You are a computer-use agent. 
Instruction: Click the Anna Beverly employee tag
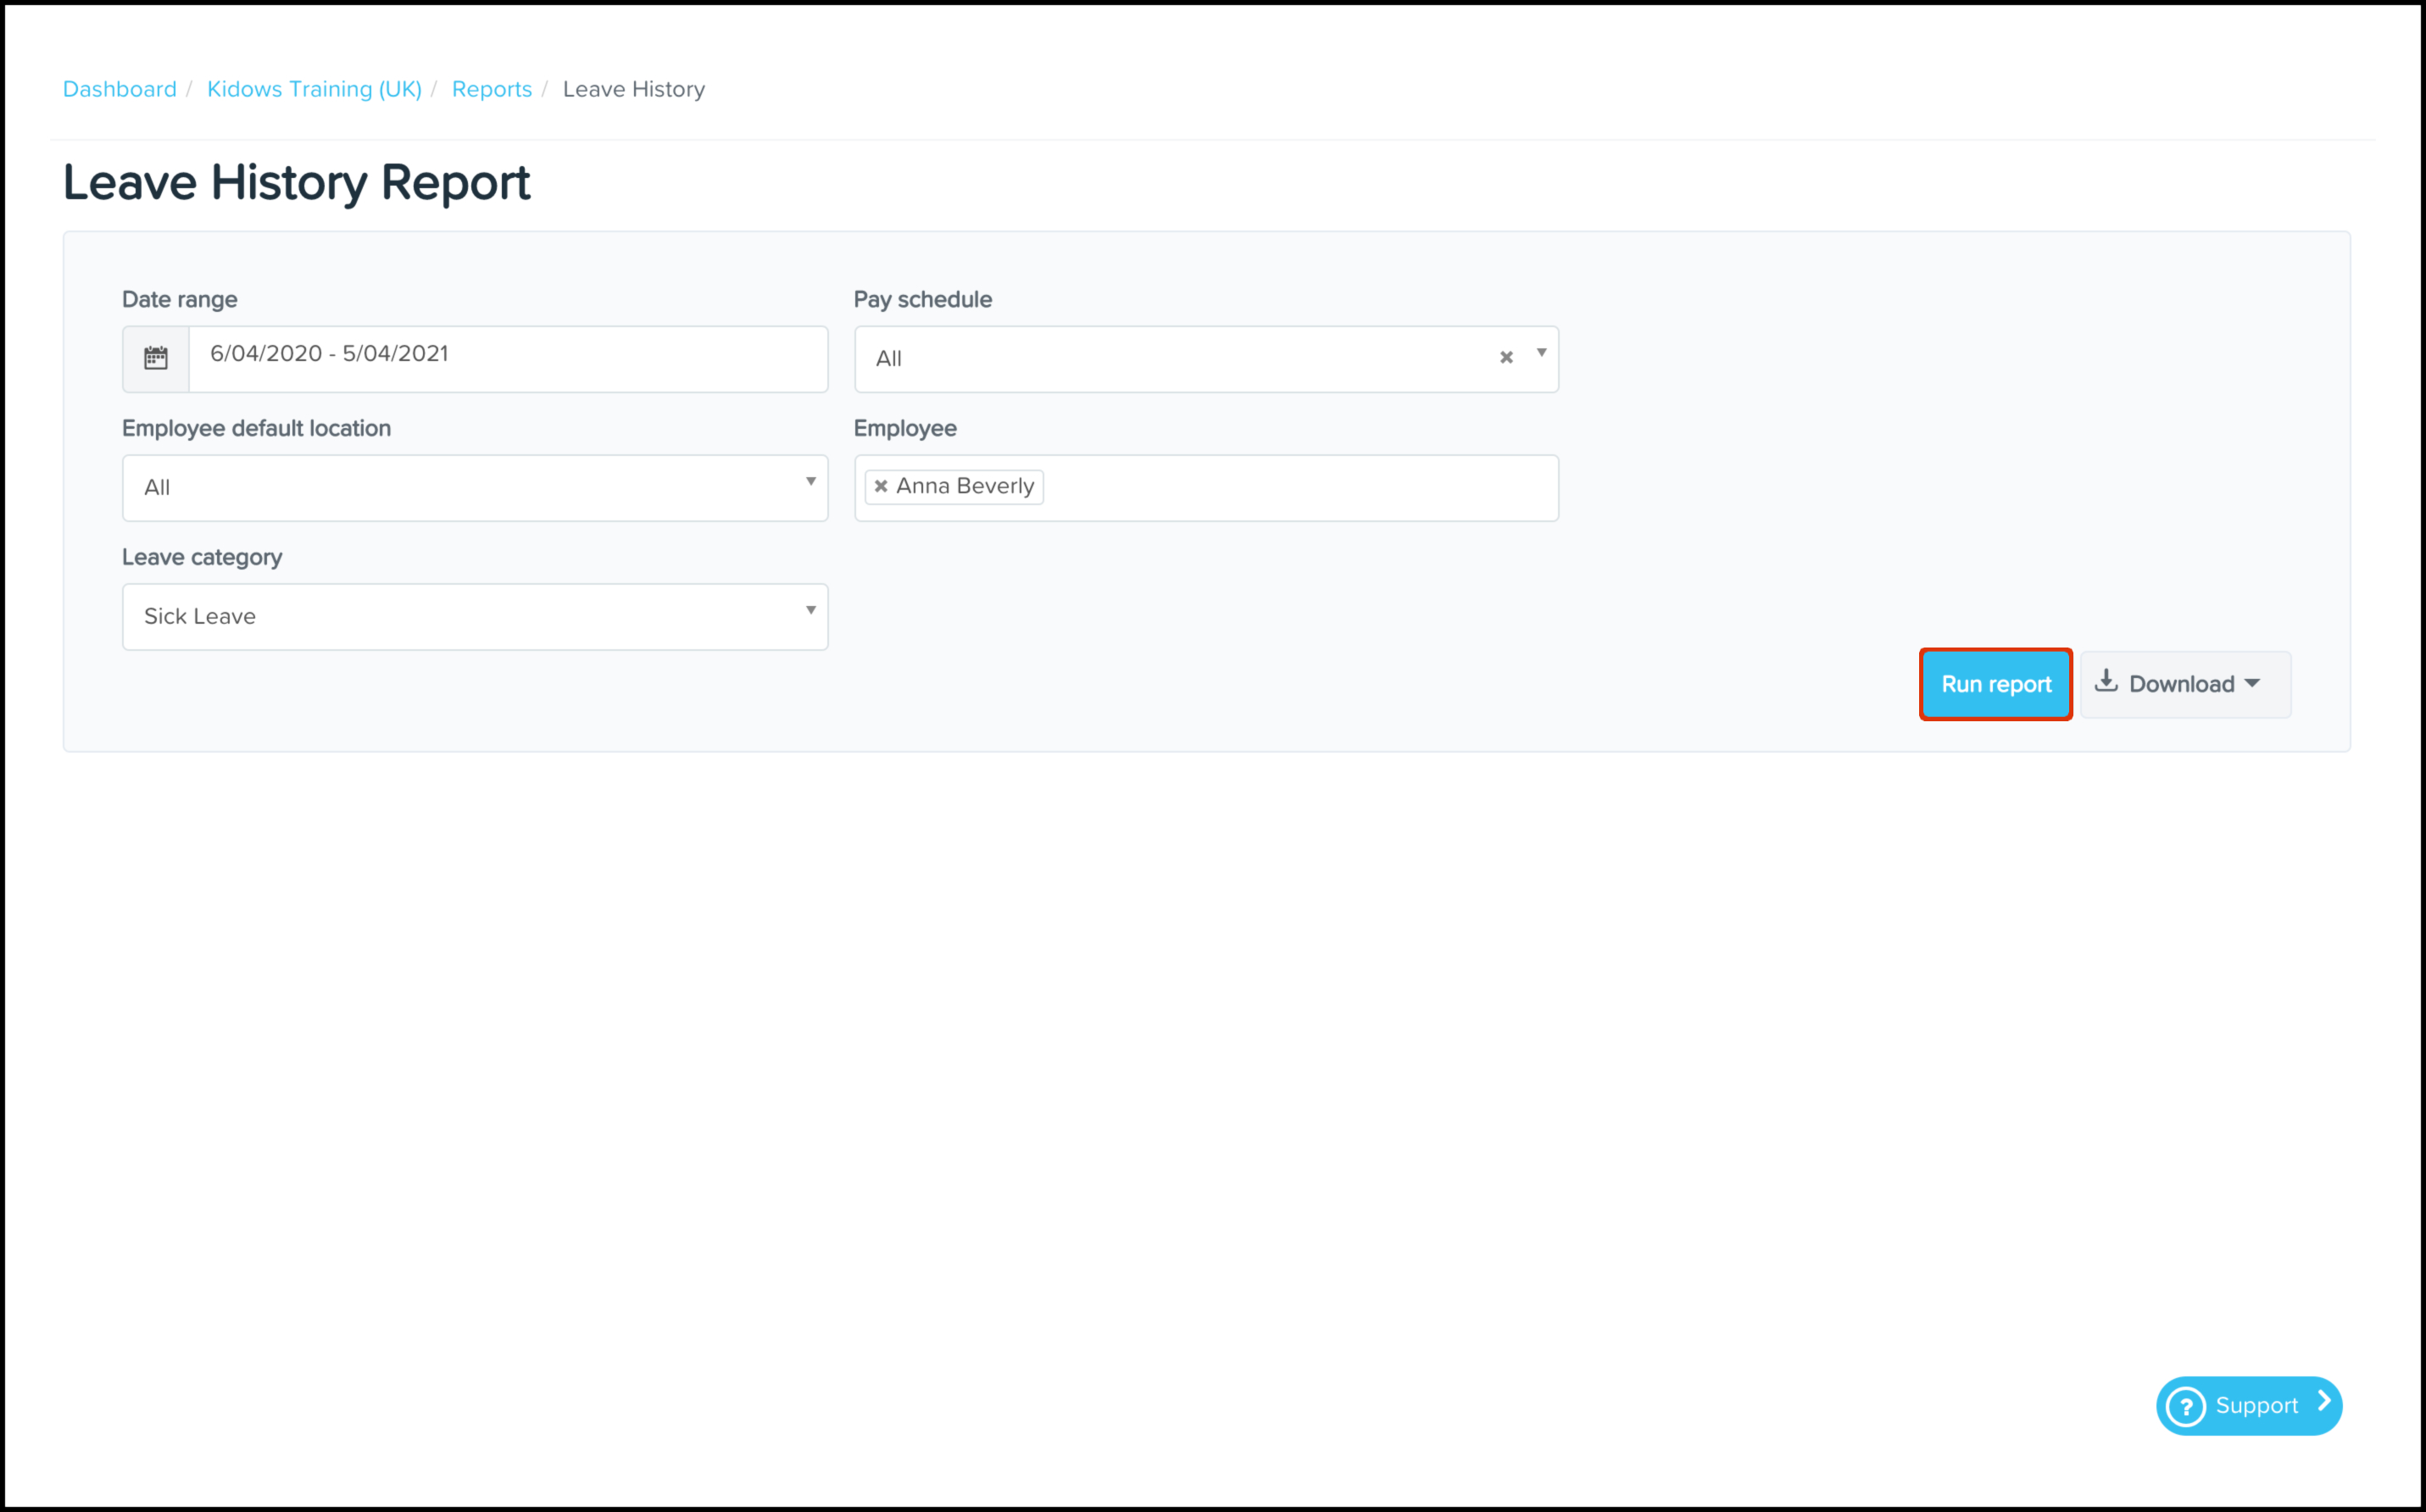click(965, 486)
